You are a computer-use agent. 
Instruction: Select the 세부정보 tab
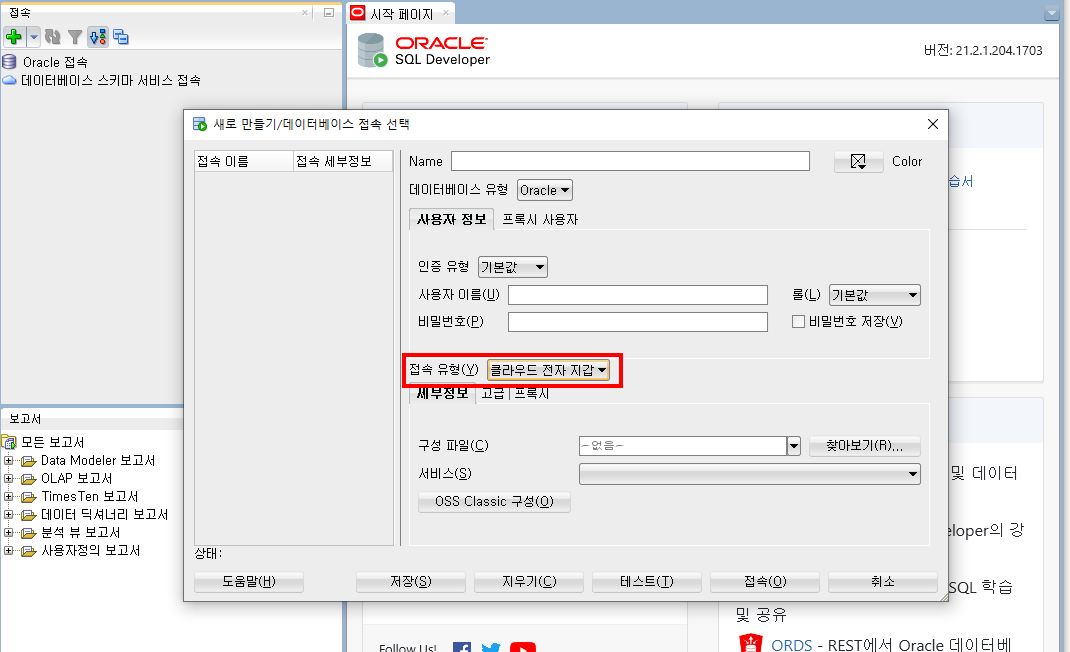tap(442, 393)
